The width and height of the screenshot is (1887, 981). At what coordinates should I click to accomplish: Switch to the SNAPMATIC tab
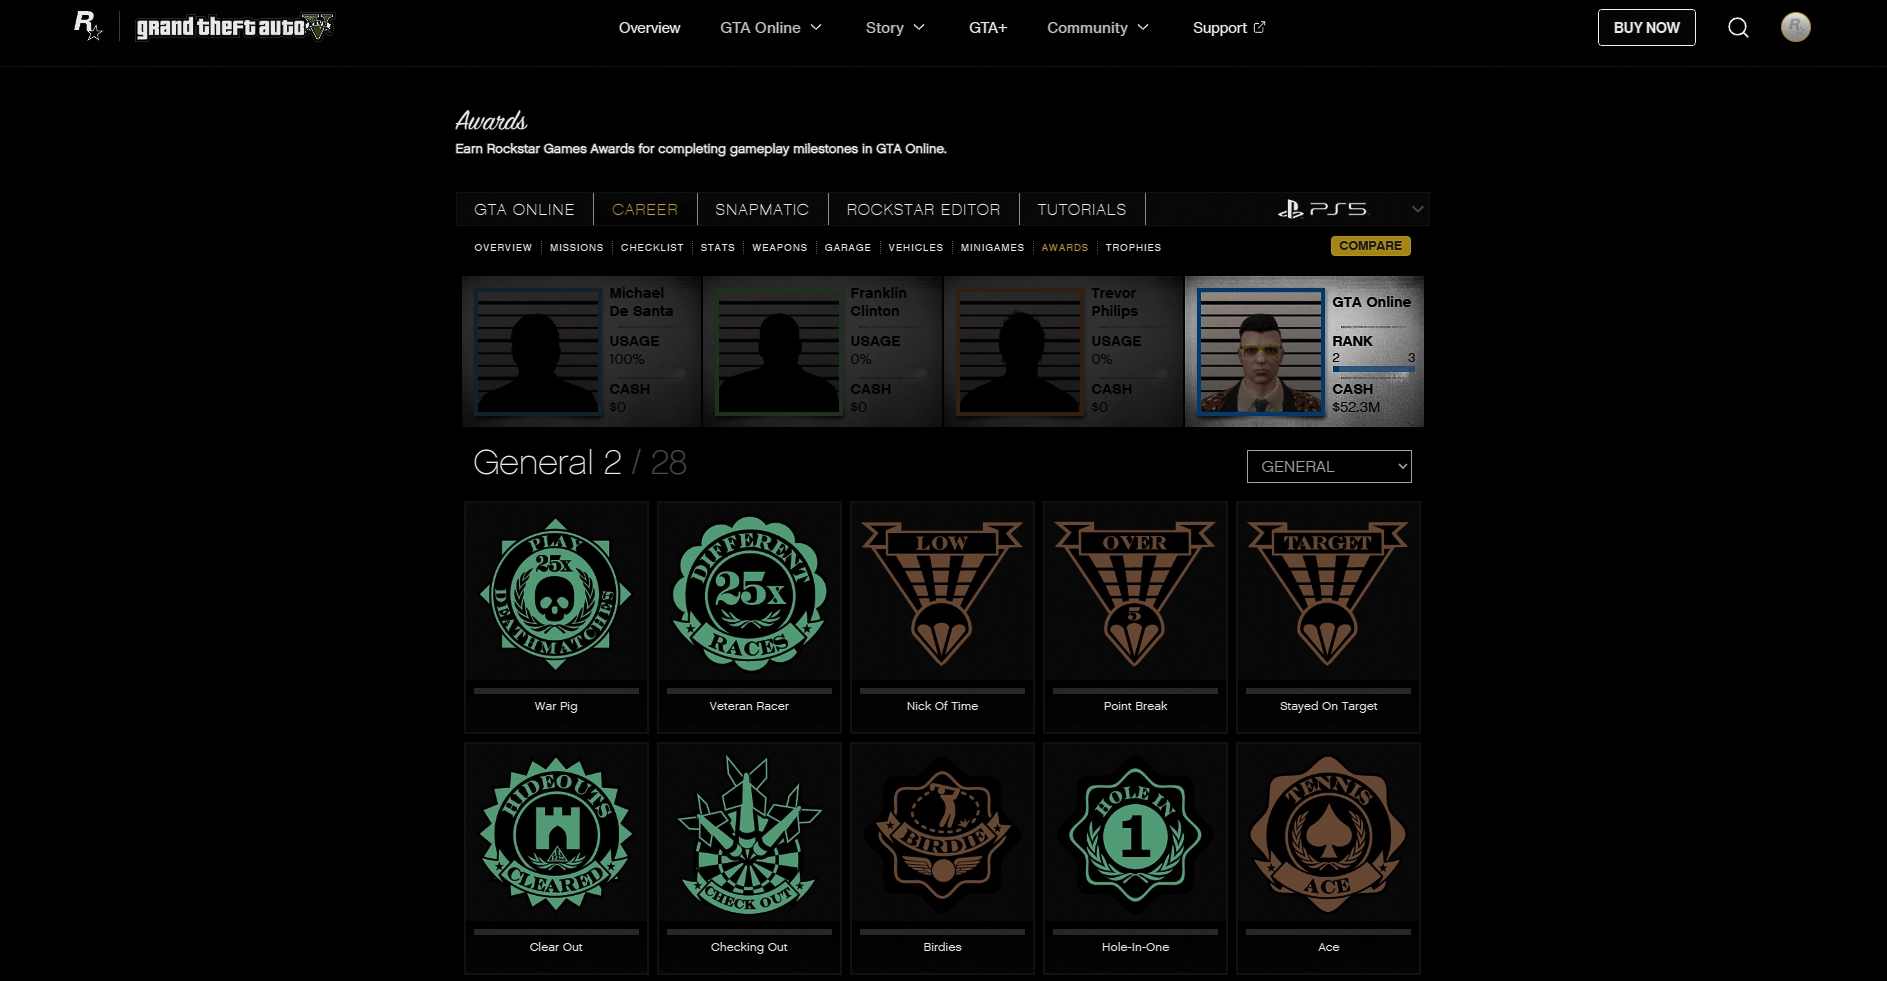coord(762,209)
